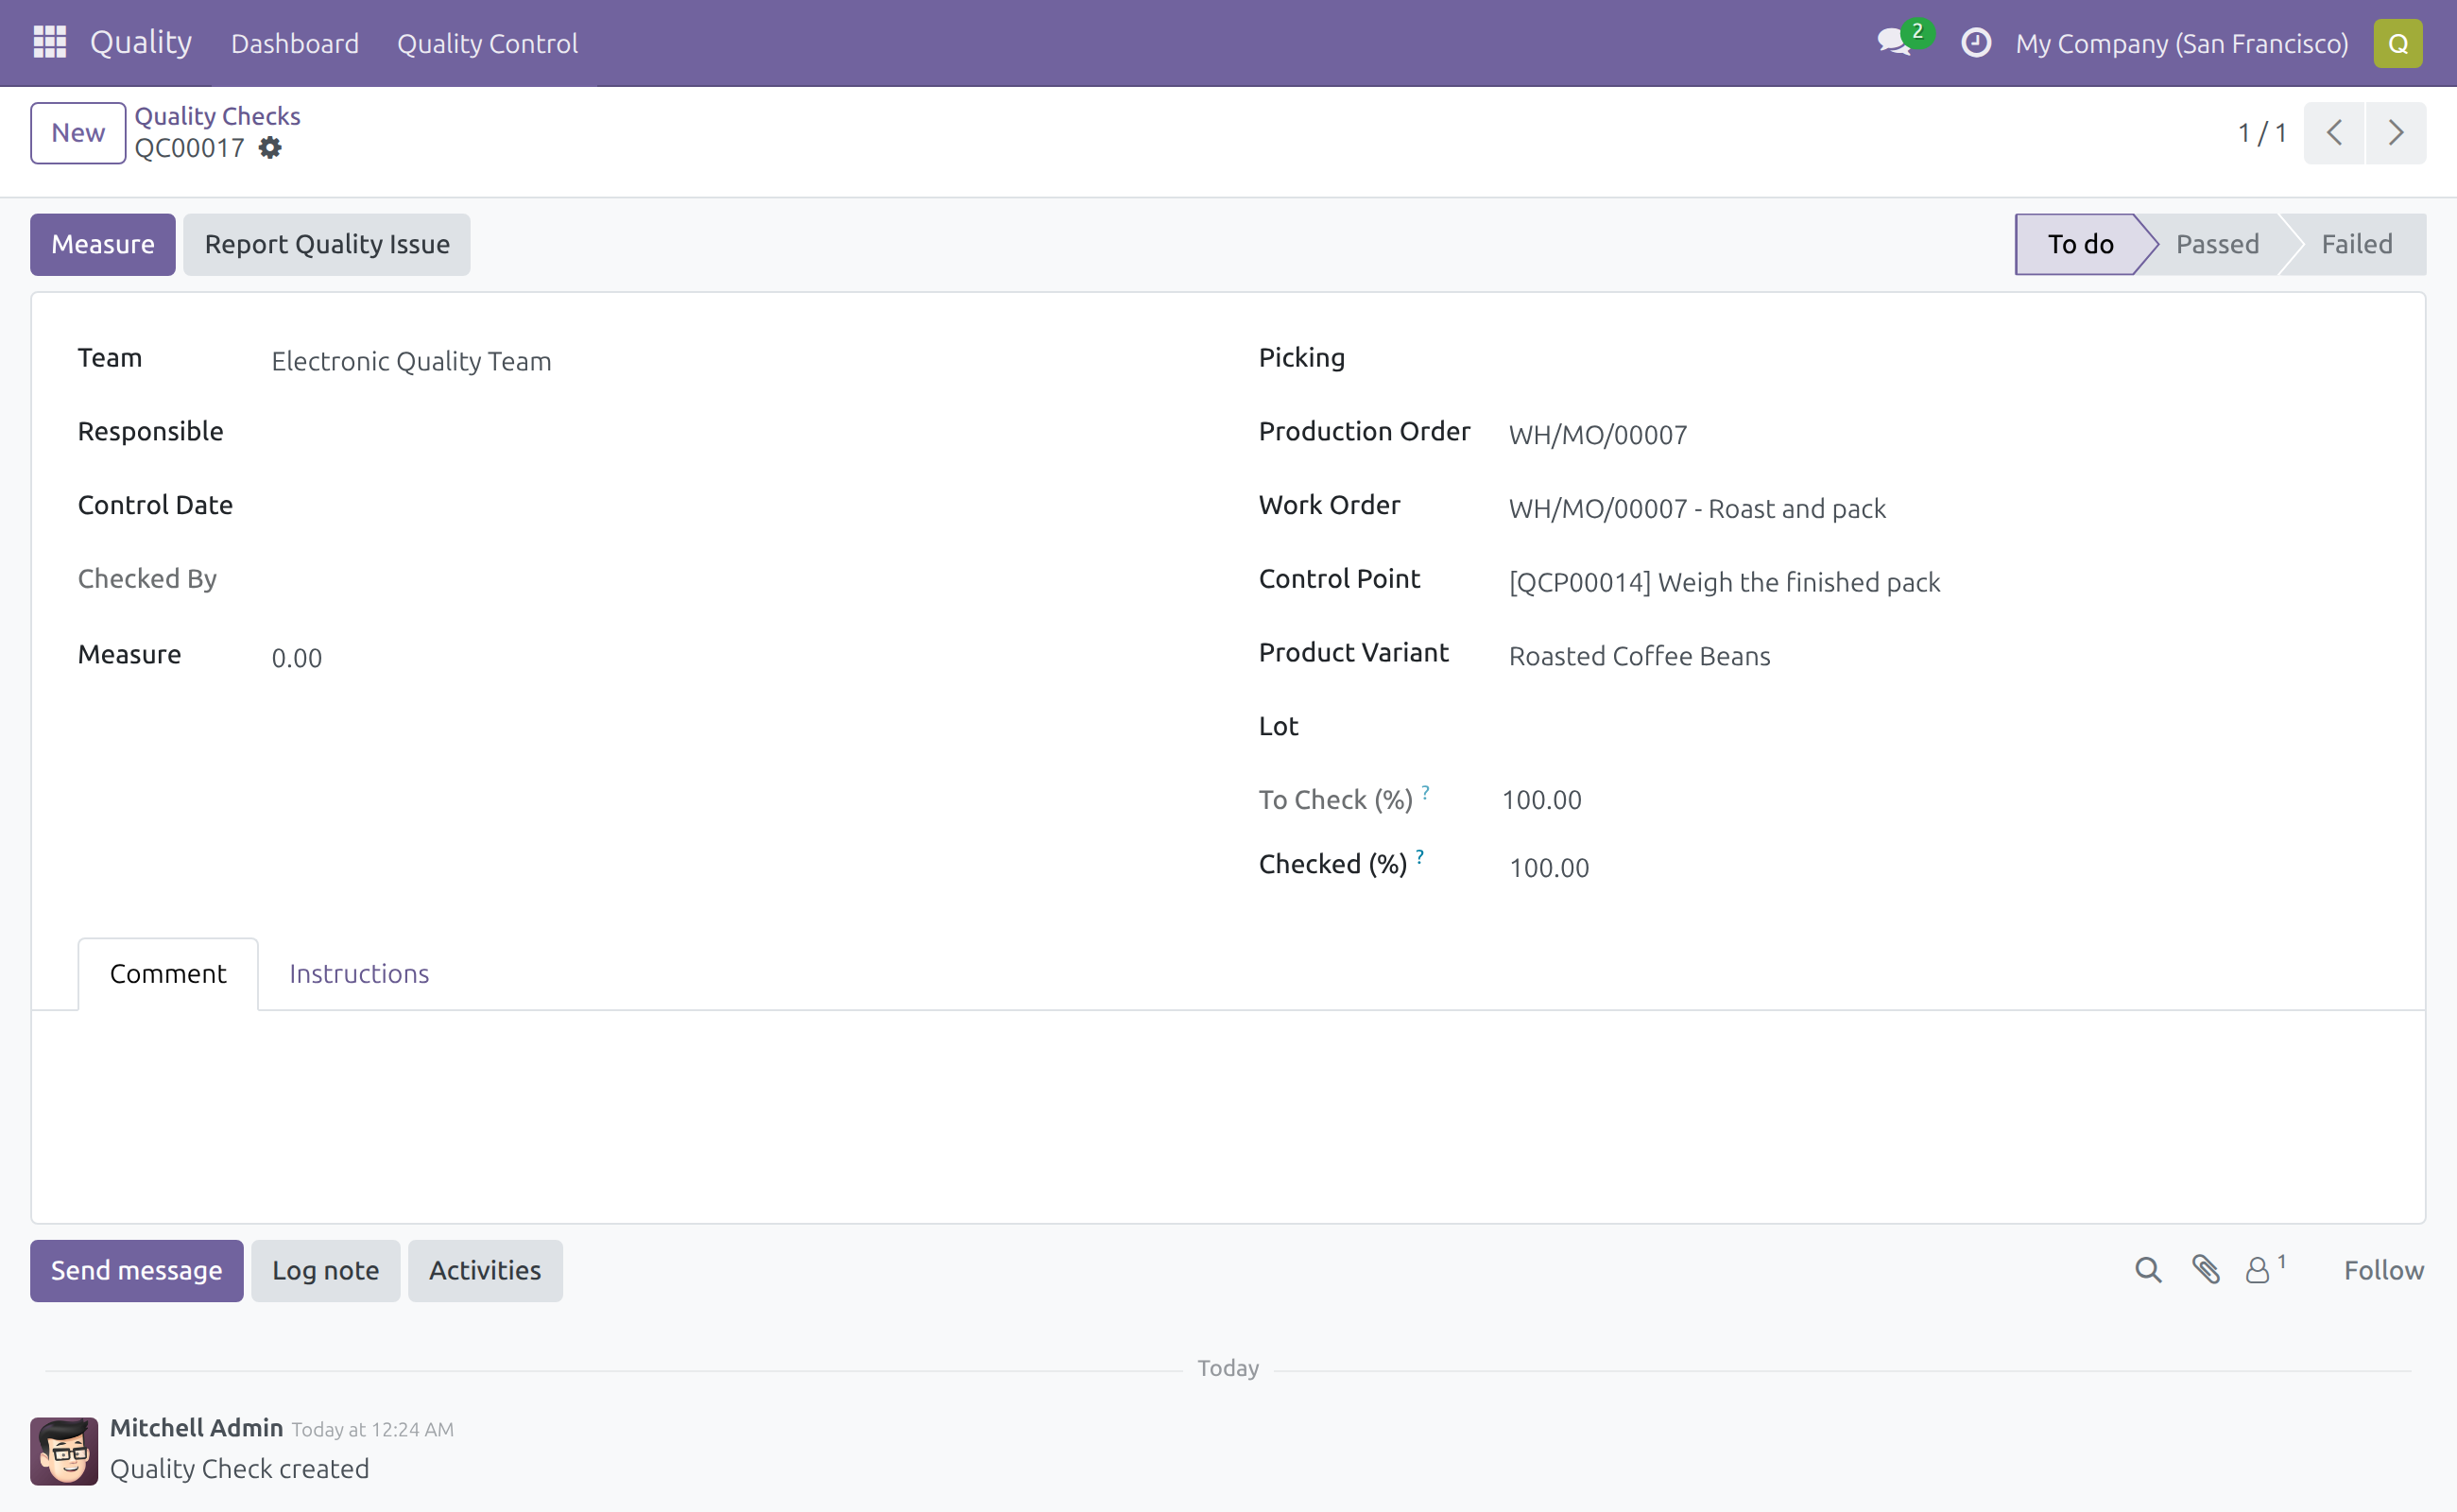The height and width of the screenshot is (1512, 2457).
Task: Click the Quality app title
Action: coord(140,42)
